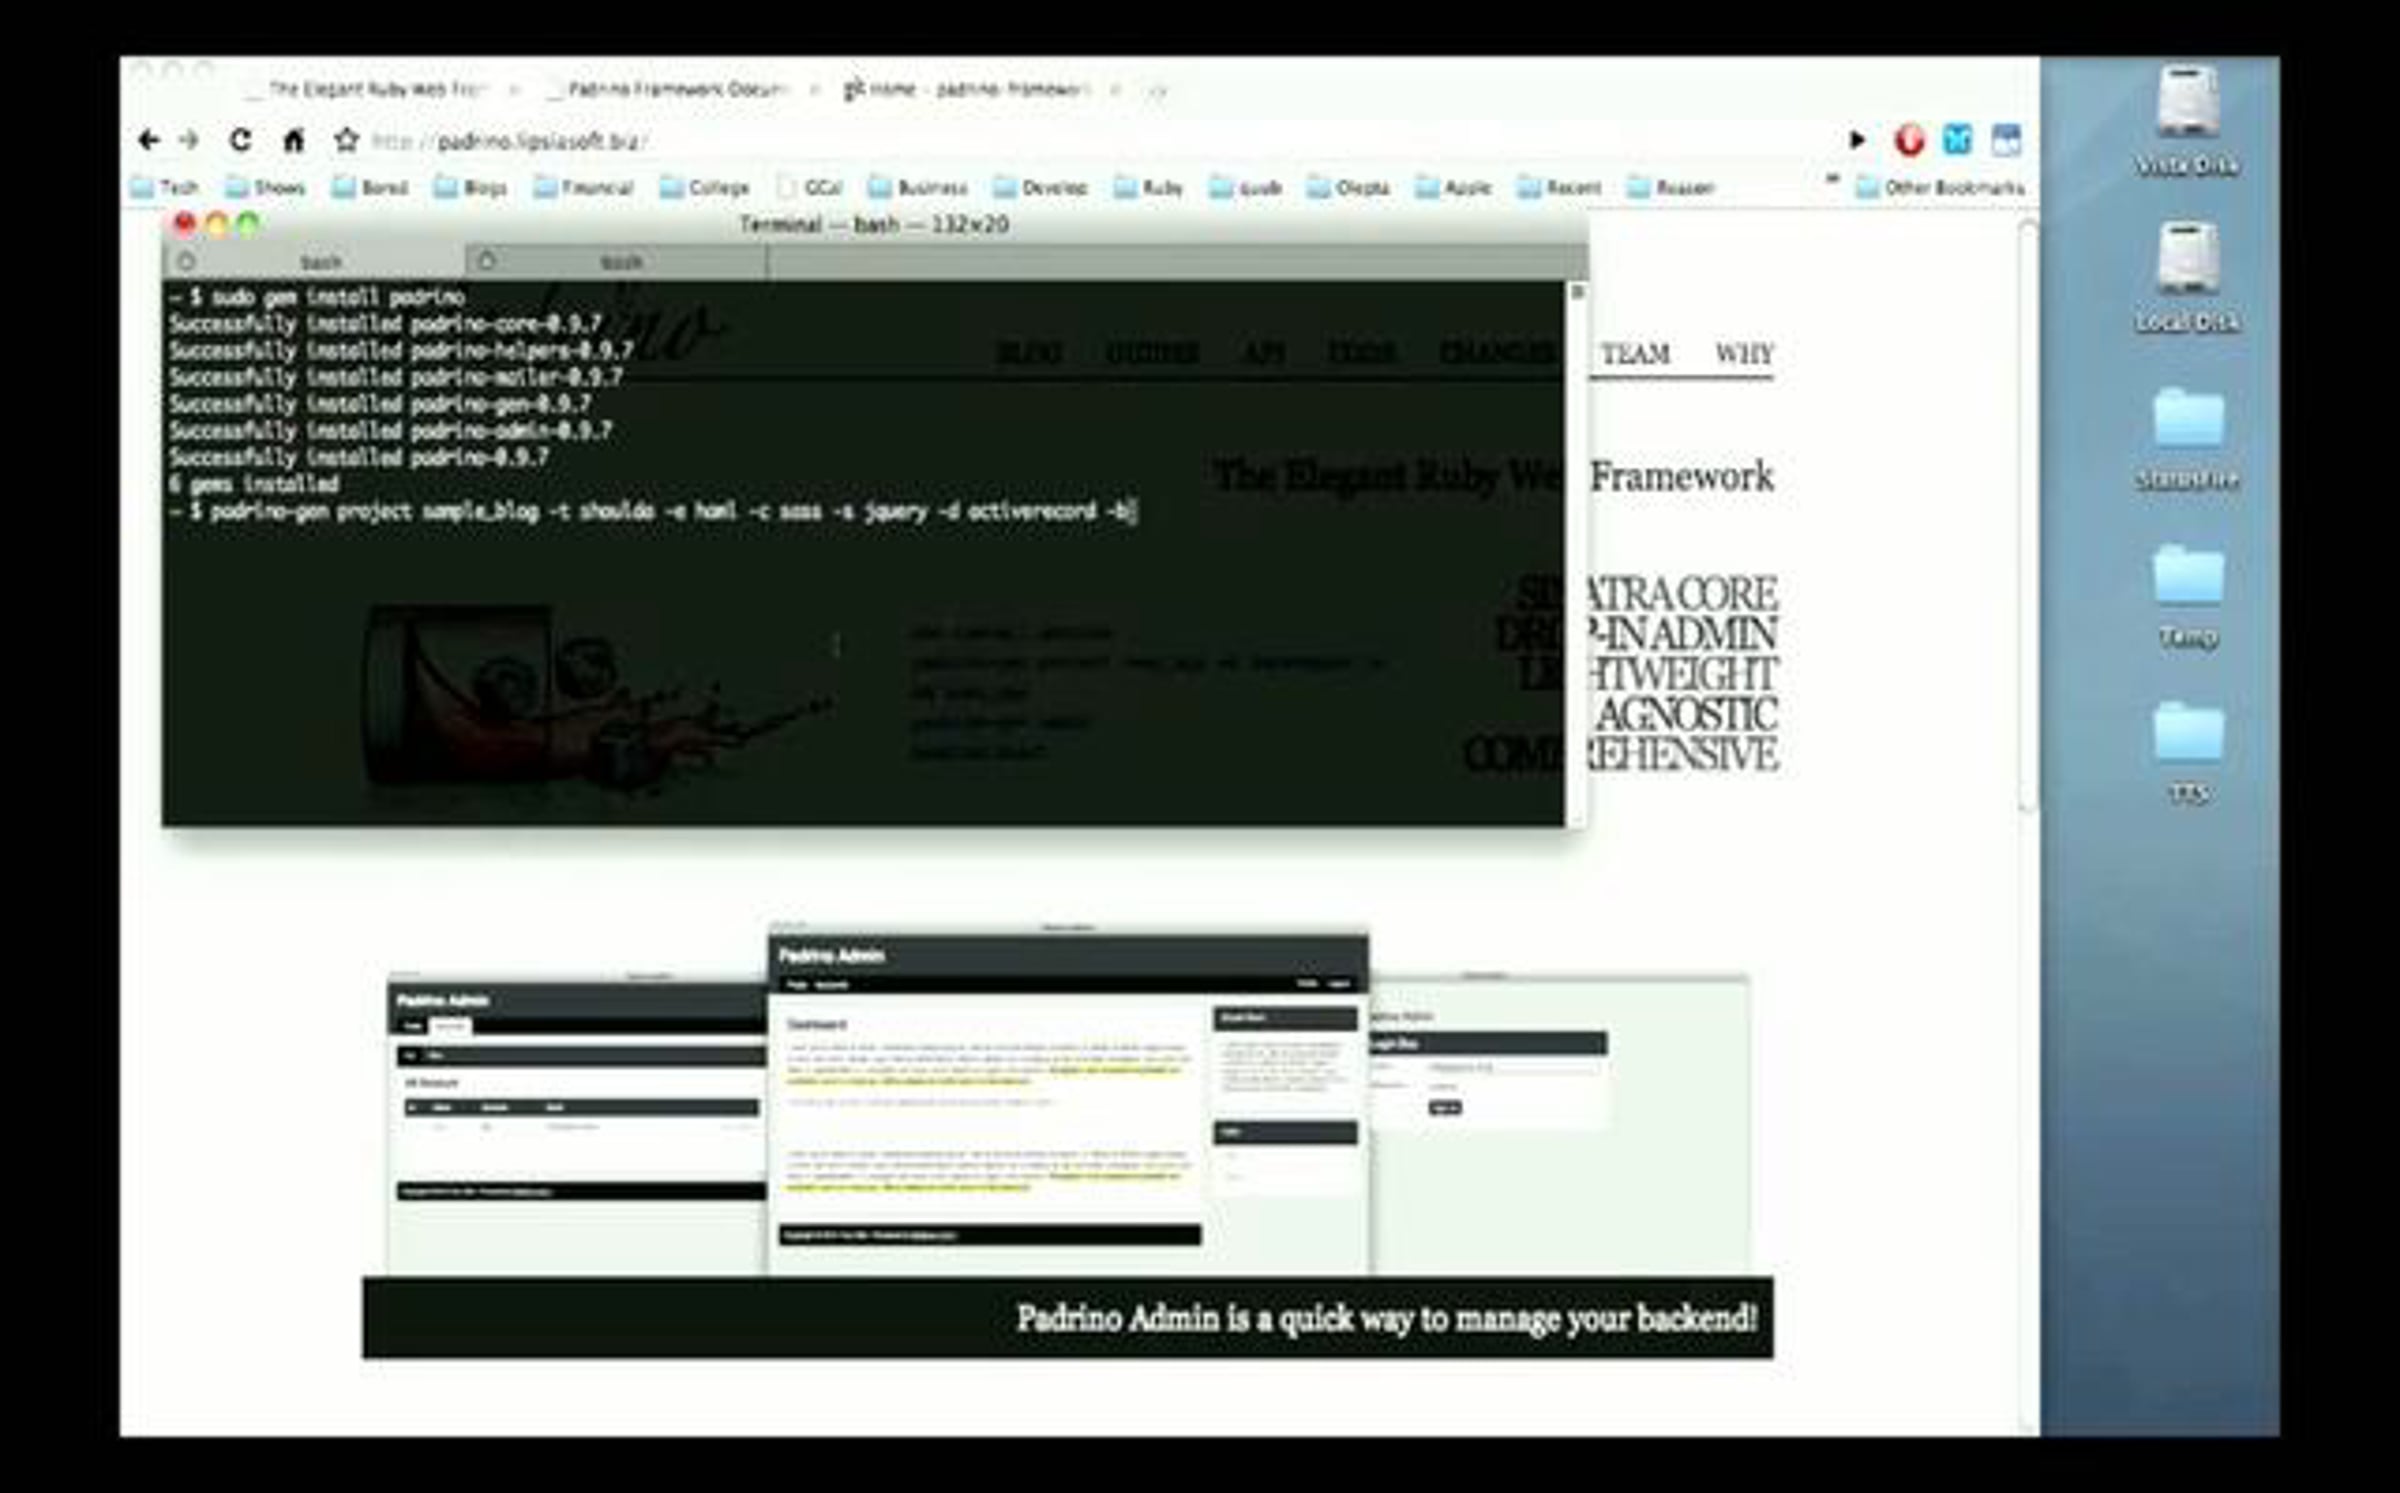Click the "Successfully installed padrino-helpers-0.9.7" line

pyautogui.click(x=401, y=351)
